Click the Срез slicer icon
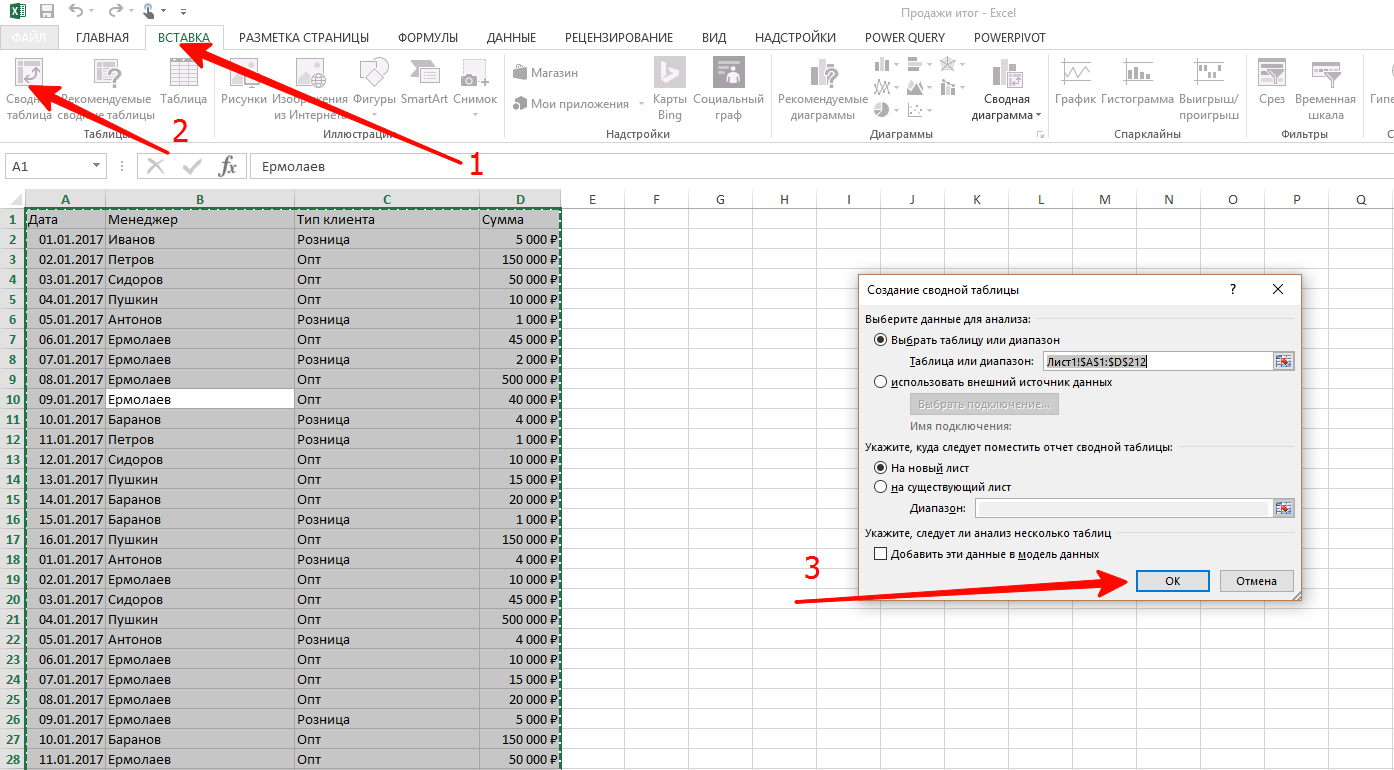The width and height of the screenshot is (1394, 770). [1272, 73]
